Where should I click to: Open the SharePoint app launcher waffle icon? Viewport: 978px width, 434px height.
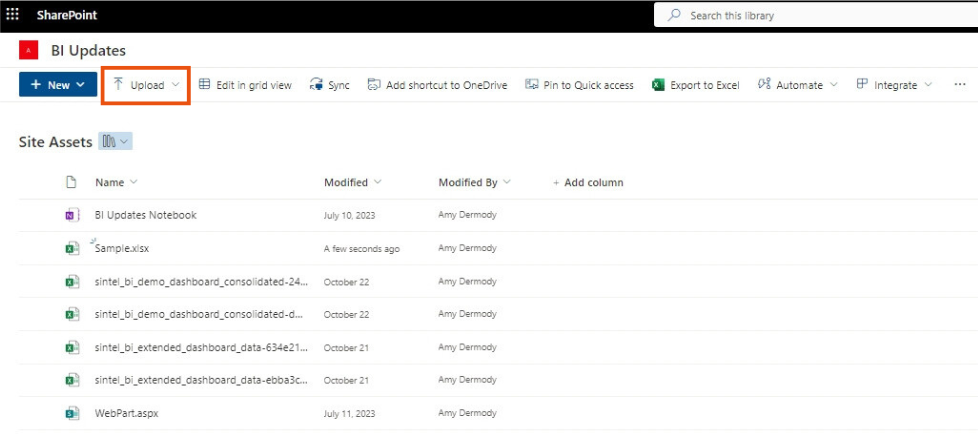(12, 15)
